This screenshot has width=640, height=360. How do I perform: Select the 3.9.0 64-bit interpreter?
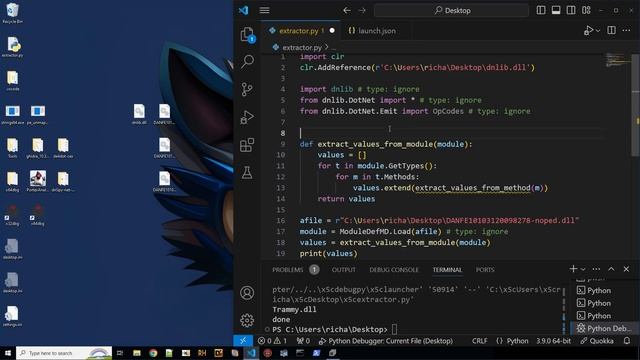pyautogui.click(x=553, y=341)
